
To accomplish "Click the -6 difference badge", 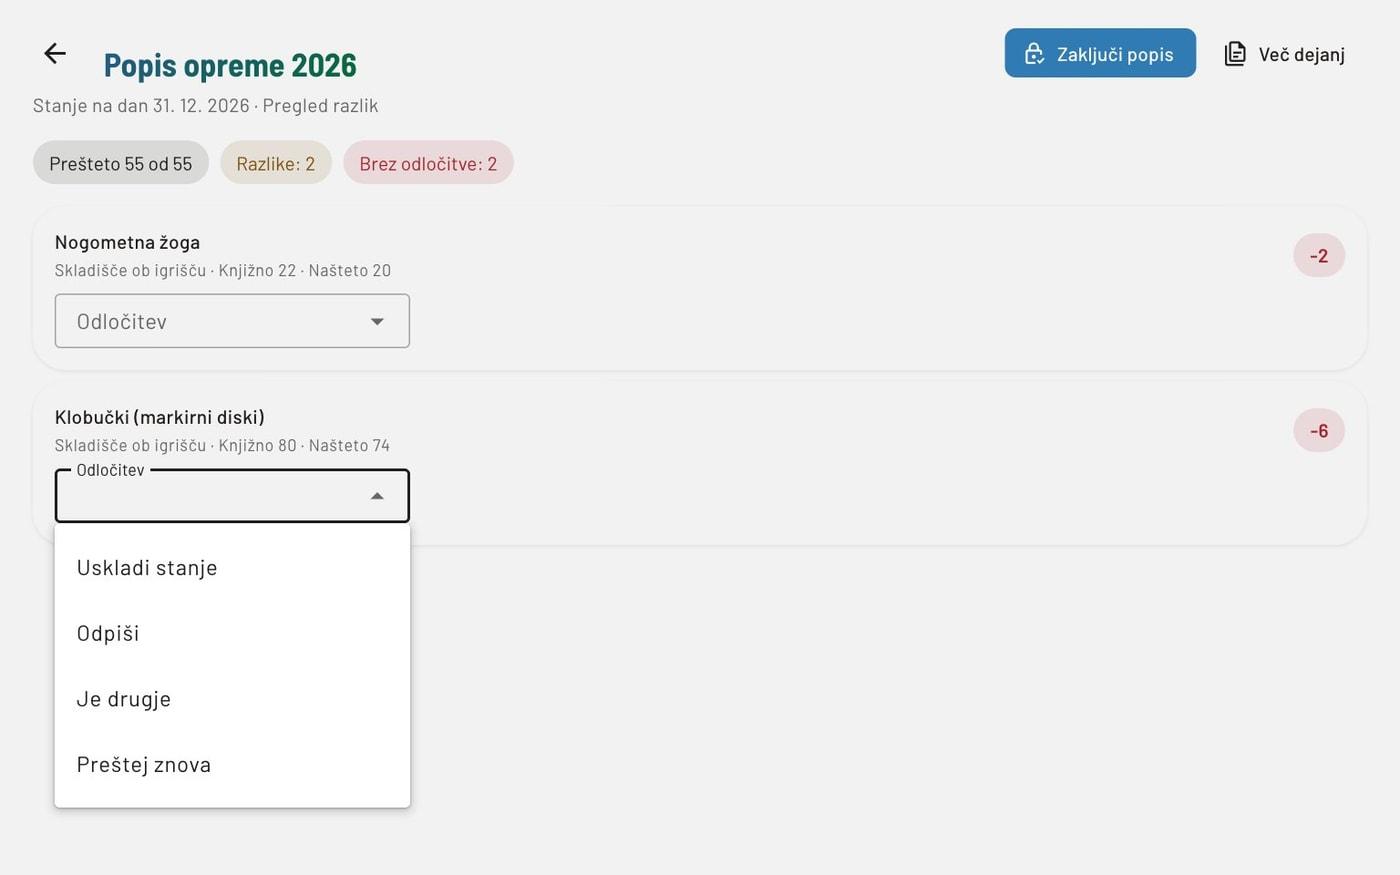I will pyautogui.click(x=1319, y=431).
